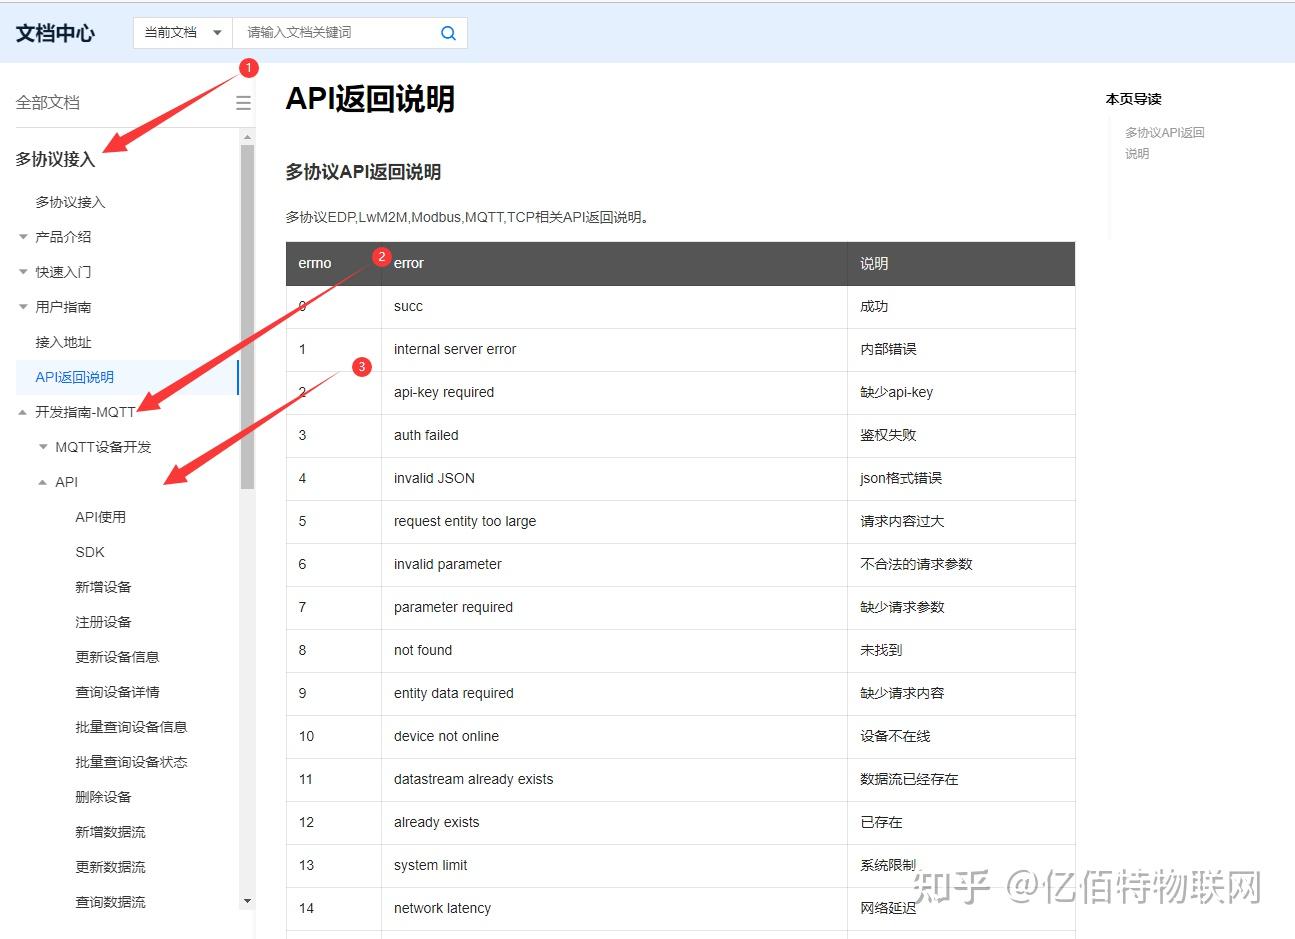This screenshot has height=939, width=1295.
Task: Select 新增设备 in the sidebar
Action: tap(103, 586)
